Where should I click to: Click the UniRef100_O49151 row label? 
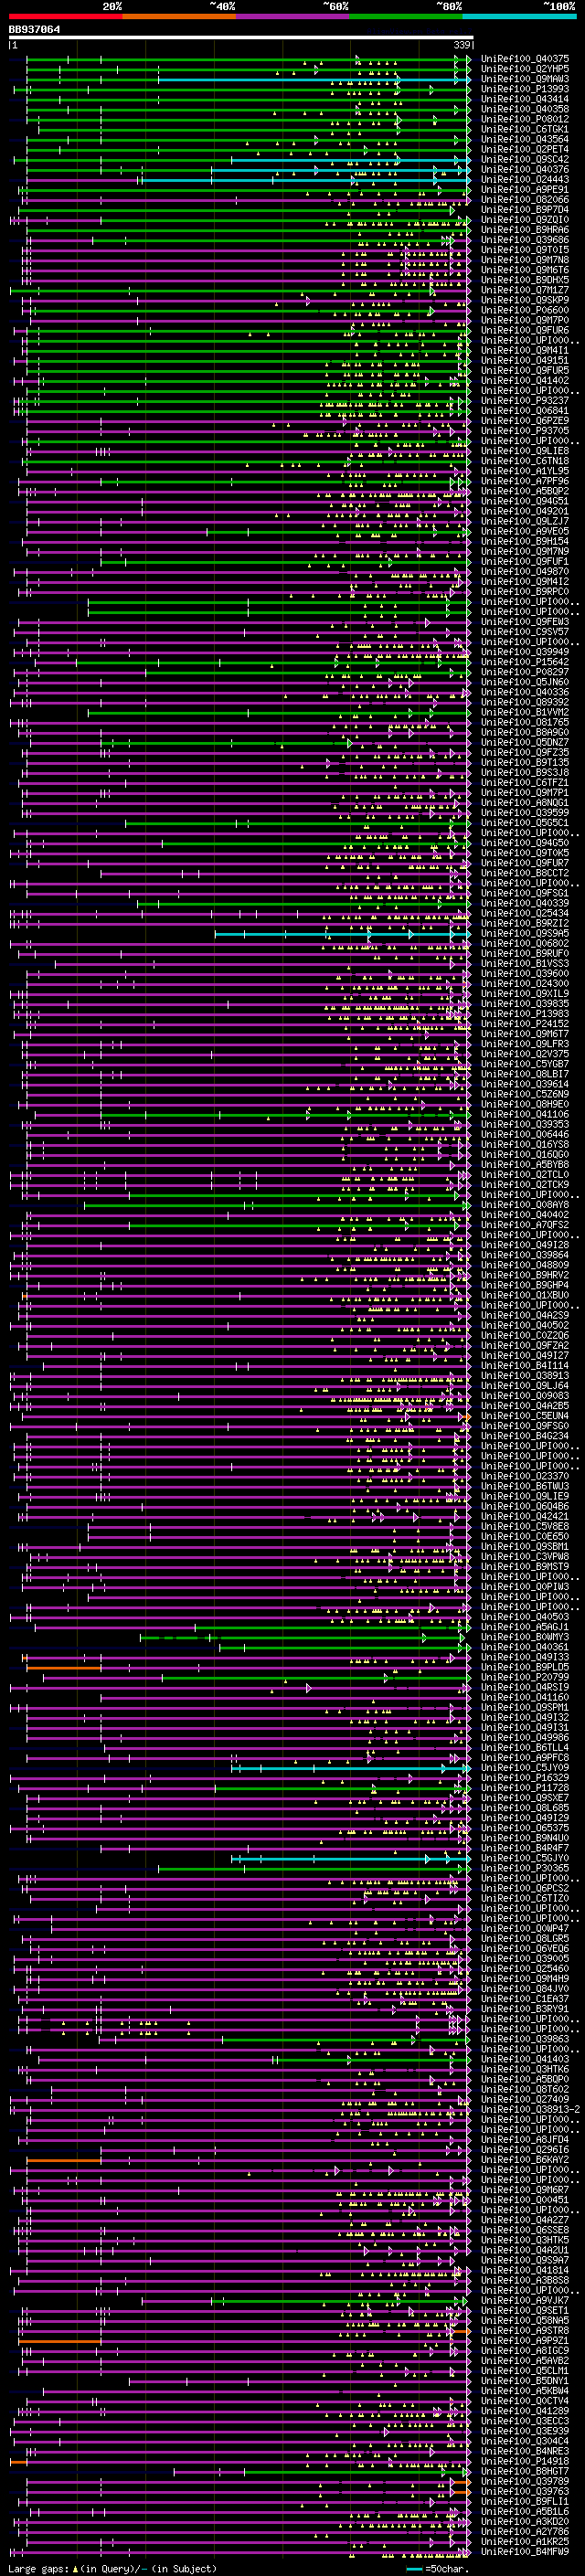(x=525, y=360)
